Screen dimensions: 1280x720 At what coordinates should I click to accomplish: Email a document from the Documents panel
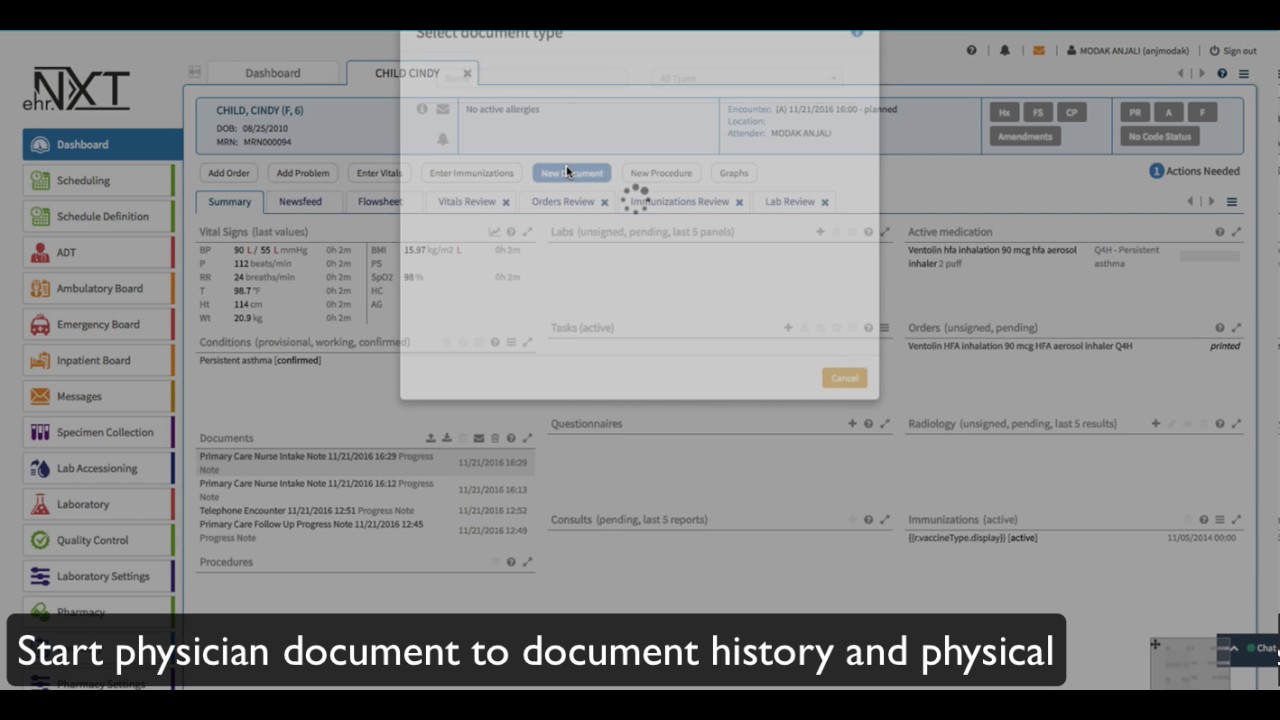point(479,438)
